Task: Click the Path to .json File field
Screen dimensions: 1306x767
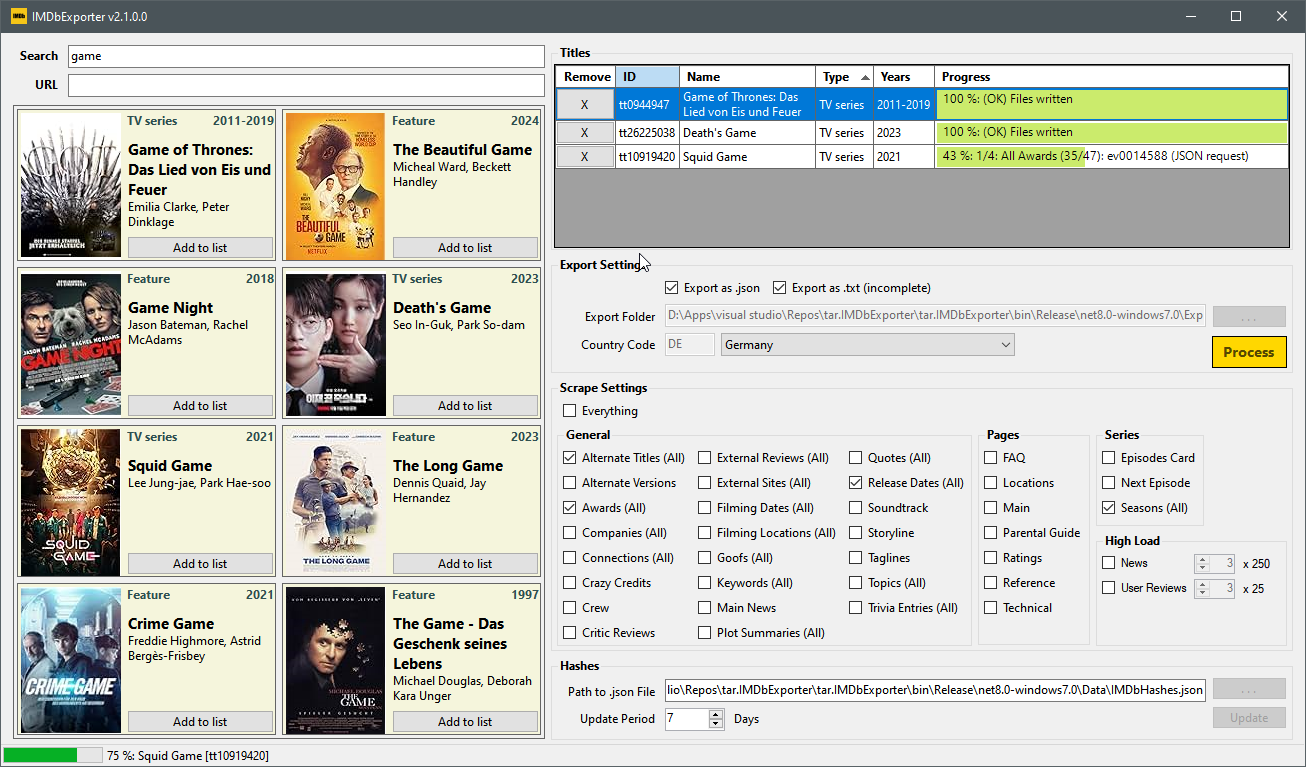Action: [x=935, y=690]
